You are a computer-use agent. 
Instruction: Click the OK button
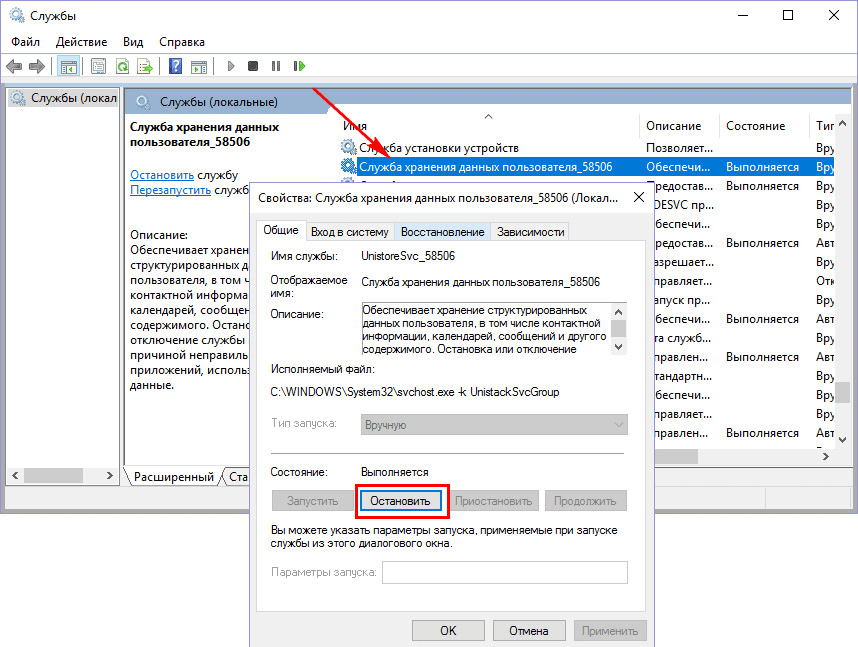pos(448,631)
